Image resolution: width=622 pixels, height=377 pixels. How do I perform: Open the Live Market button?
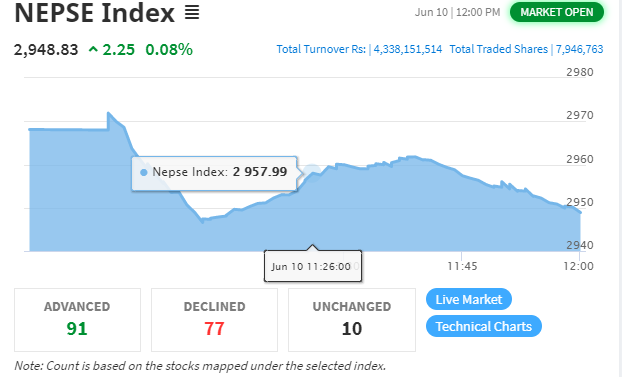[468, 299]
